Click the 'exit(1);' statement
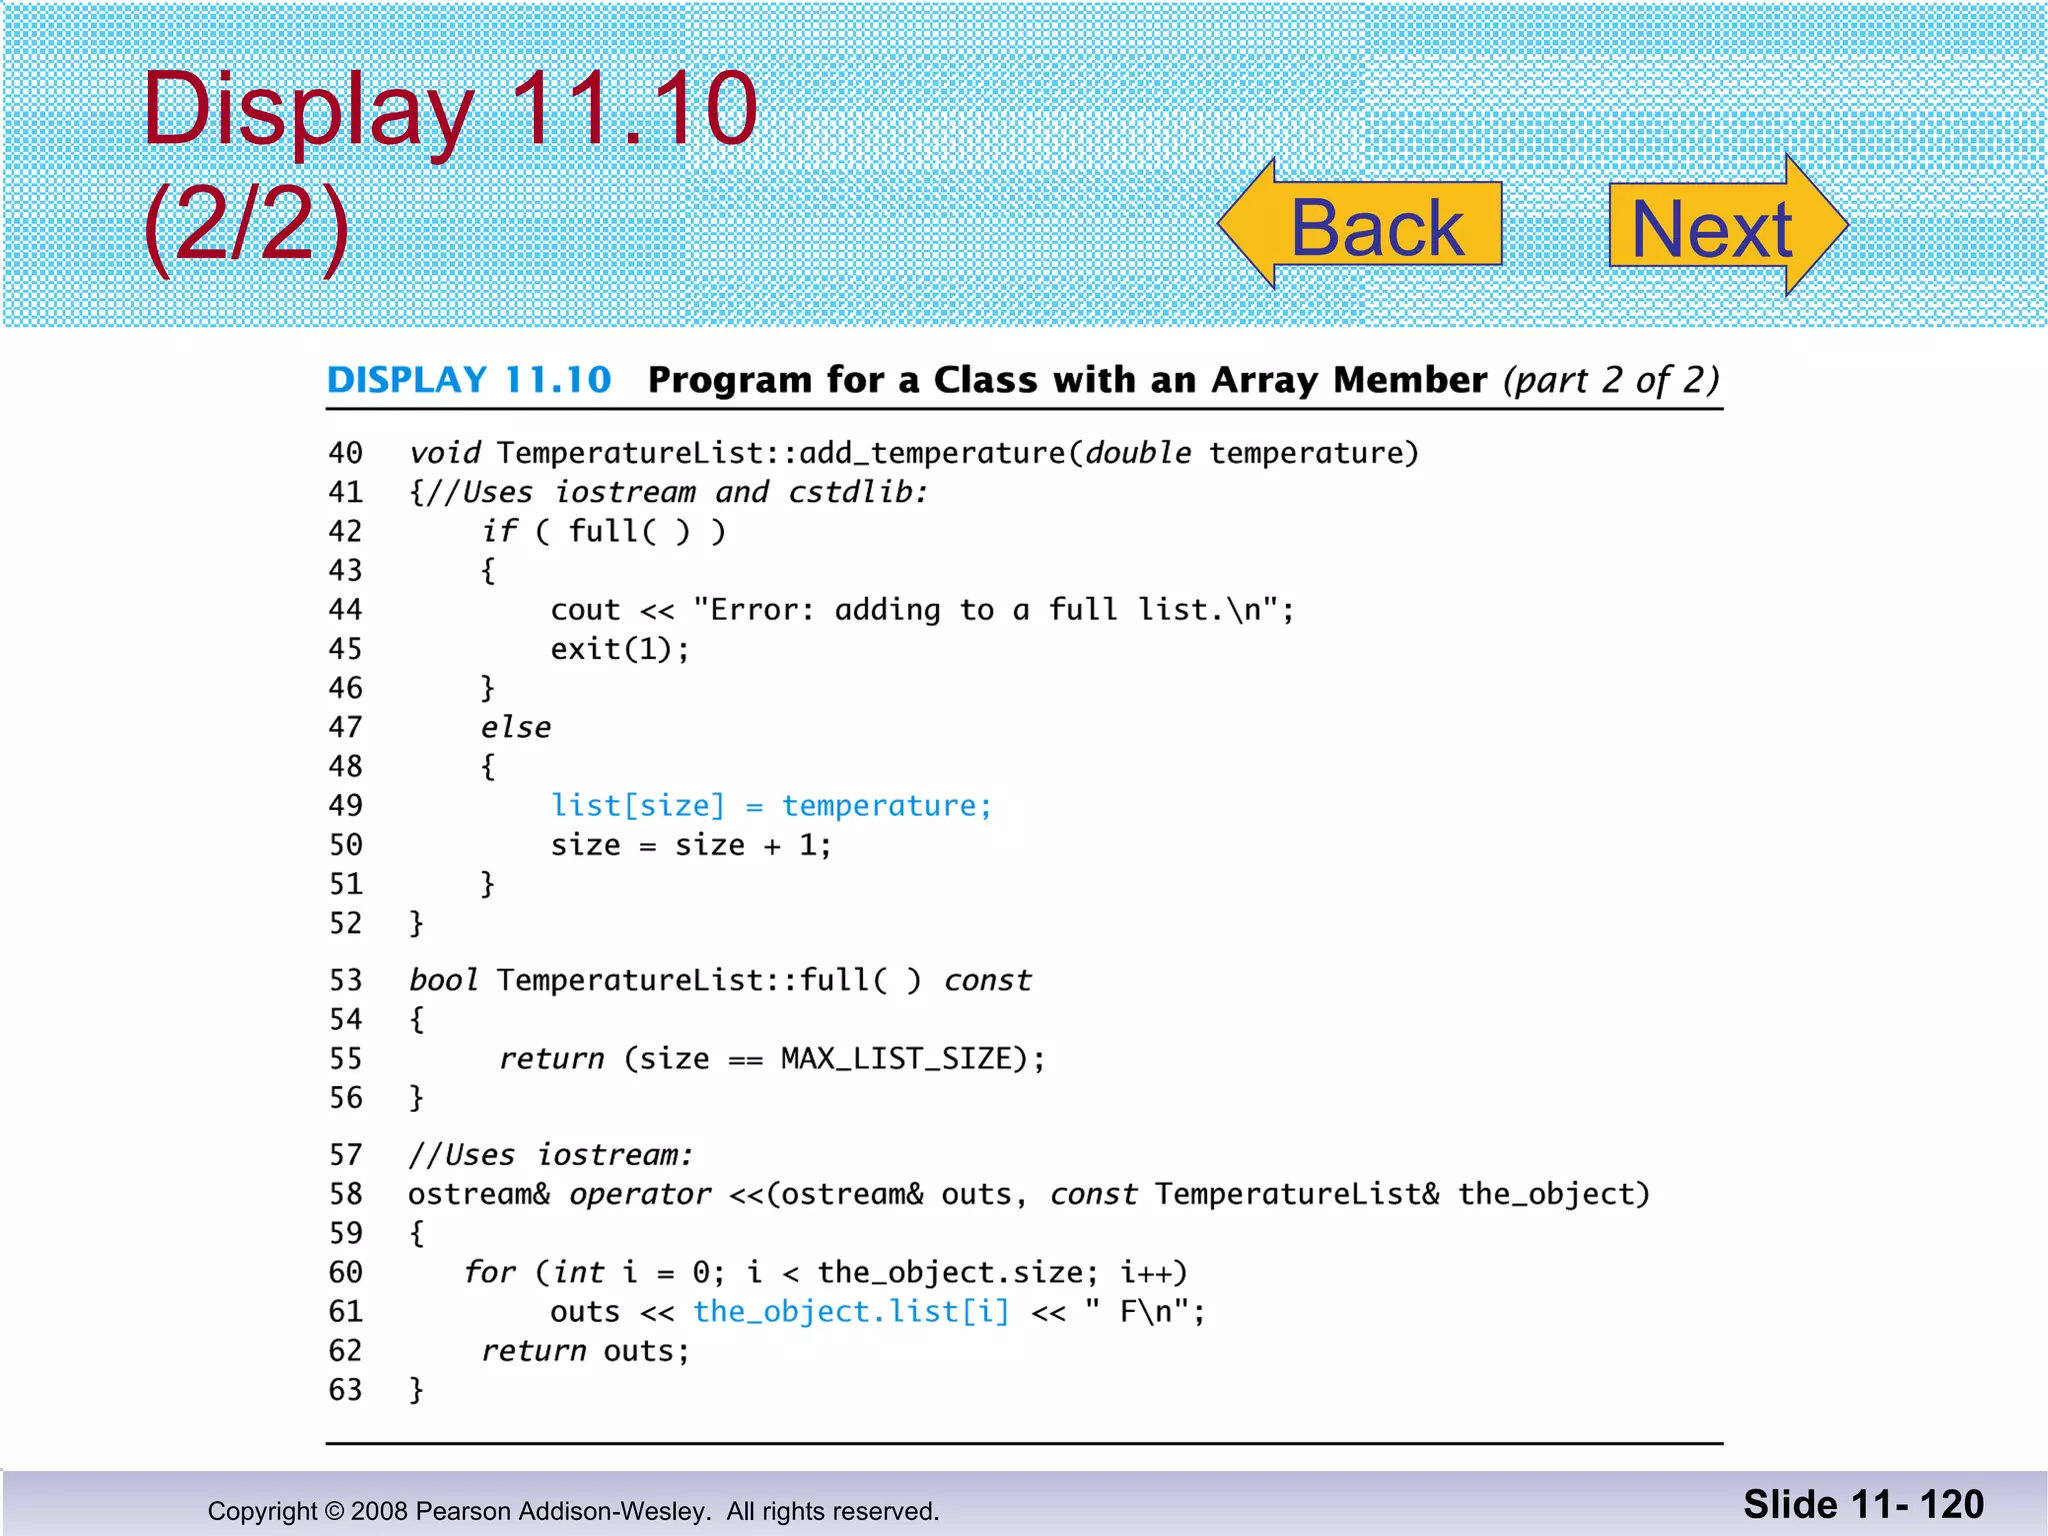Viewport: 2048px width, 1536px height. 619,649
